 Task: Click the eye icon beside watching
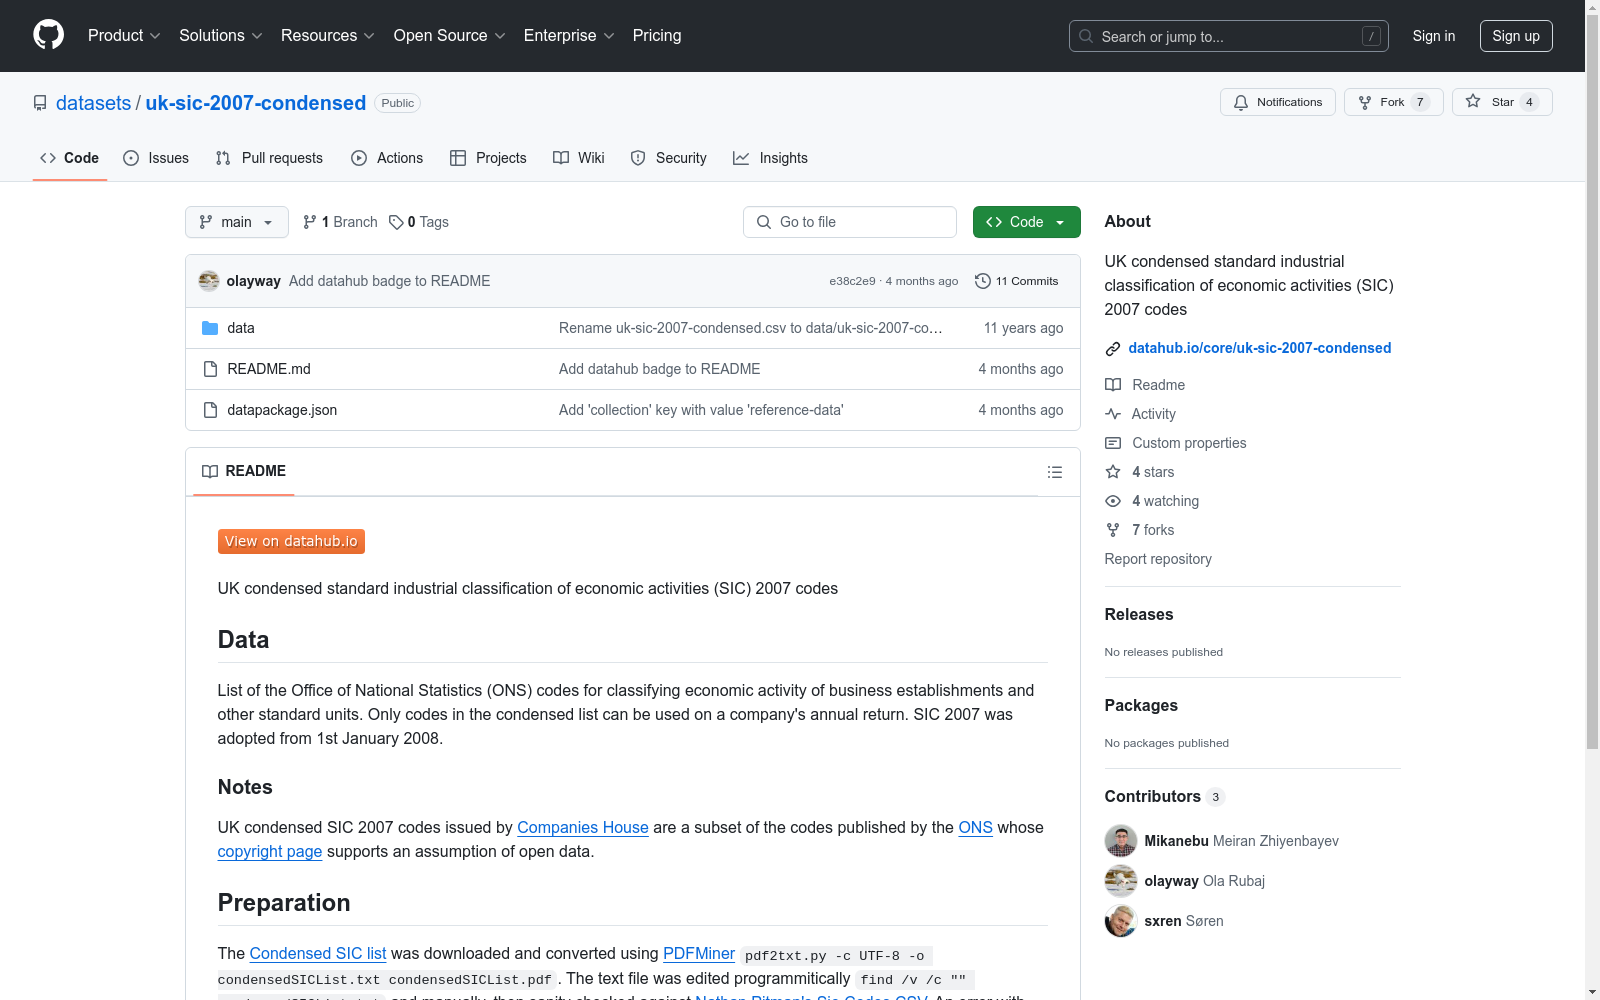1113,501
